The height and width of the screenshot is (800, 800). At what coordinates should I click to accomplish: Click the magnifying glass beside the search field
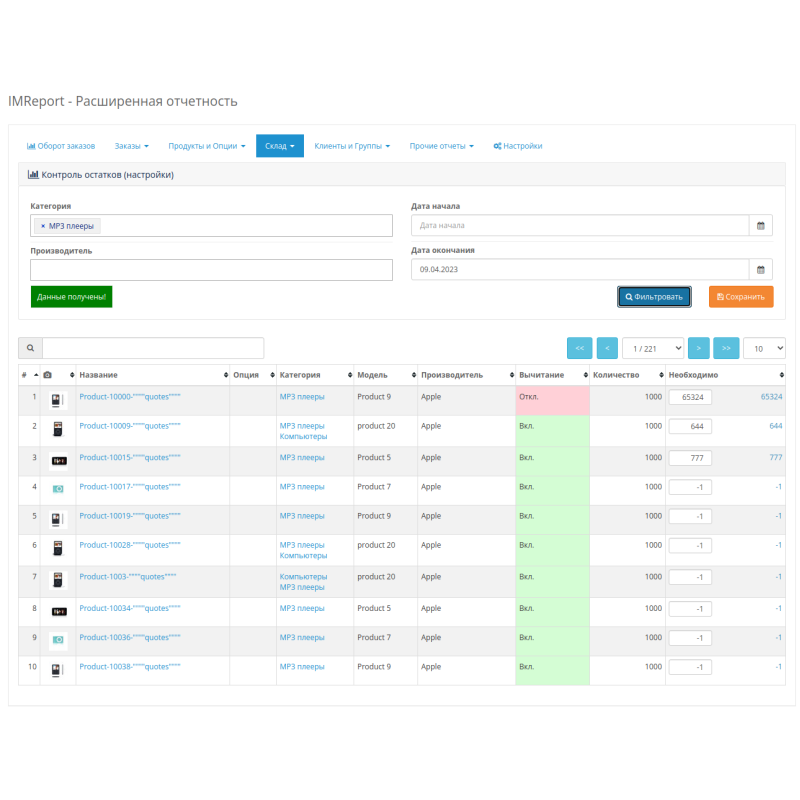pyautogui.click(x=29, y=347)
